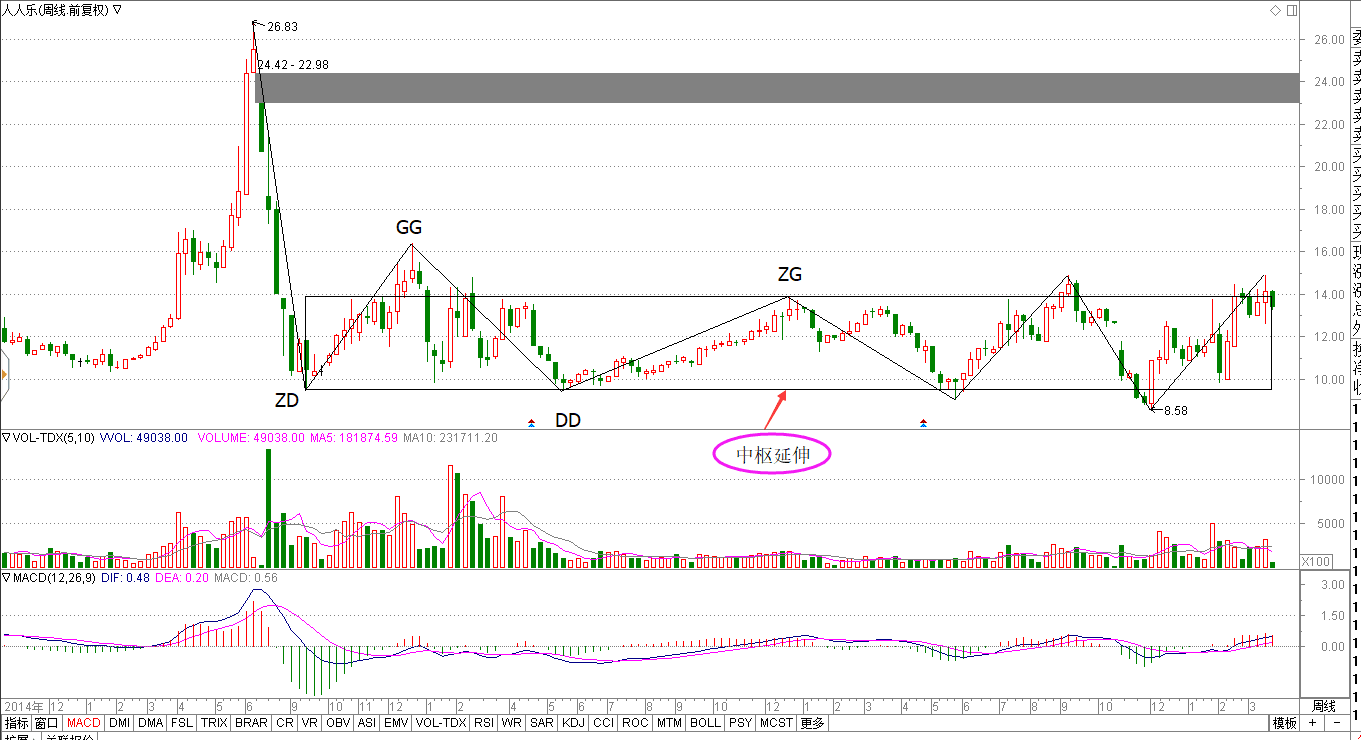Click the 2014年 label on the time axis
Viewport: 1361px width, 740px height.
[25, 706]
